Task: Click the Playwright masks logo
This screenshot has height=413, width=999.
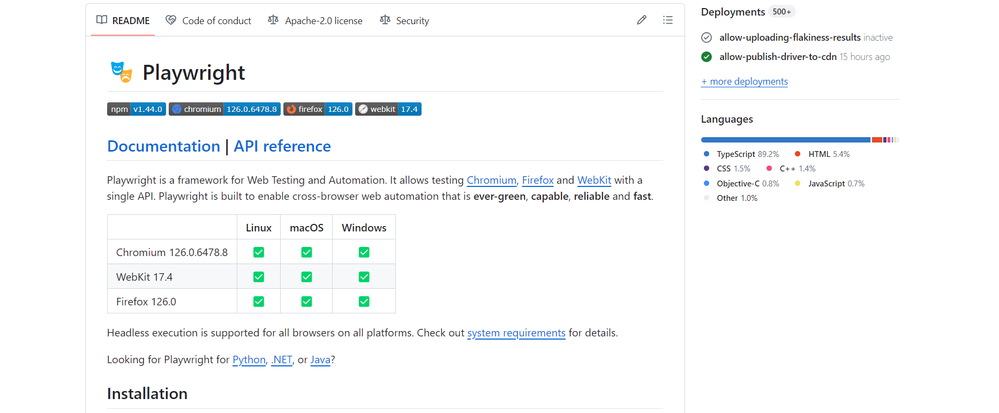Action: [121, 72]
